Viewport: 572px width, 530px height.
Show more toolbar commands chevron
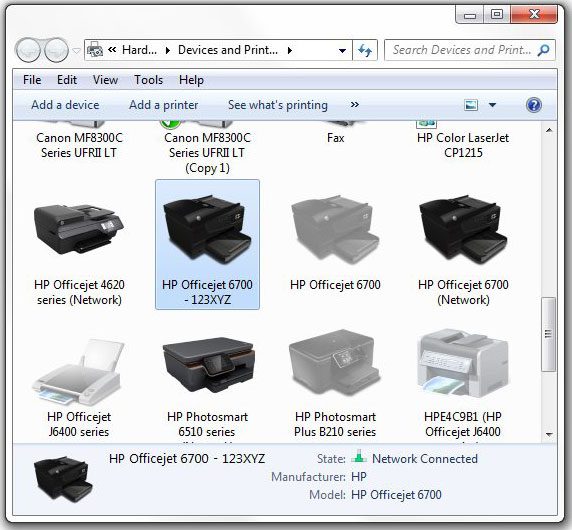[x=355, y=105]
